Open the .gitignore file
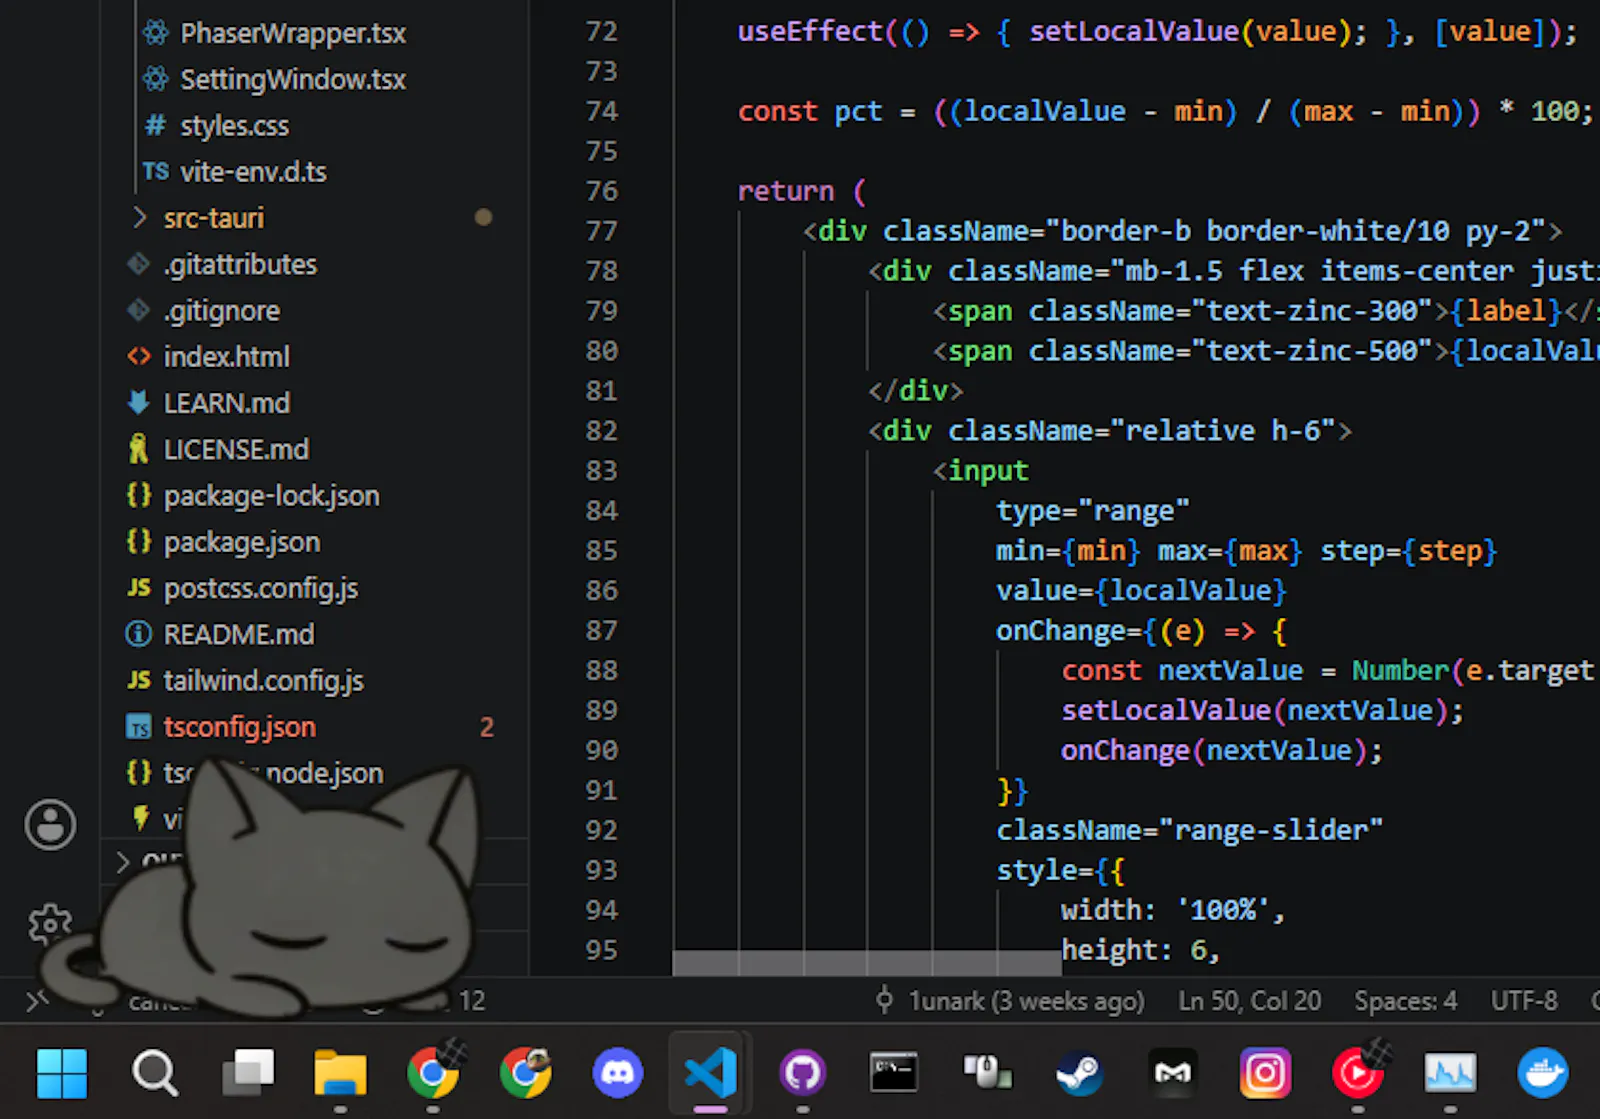 [x=222, y=310]
